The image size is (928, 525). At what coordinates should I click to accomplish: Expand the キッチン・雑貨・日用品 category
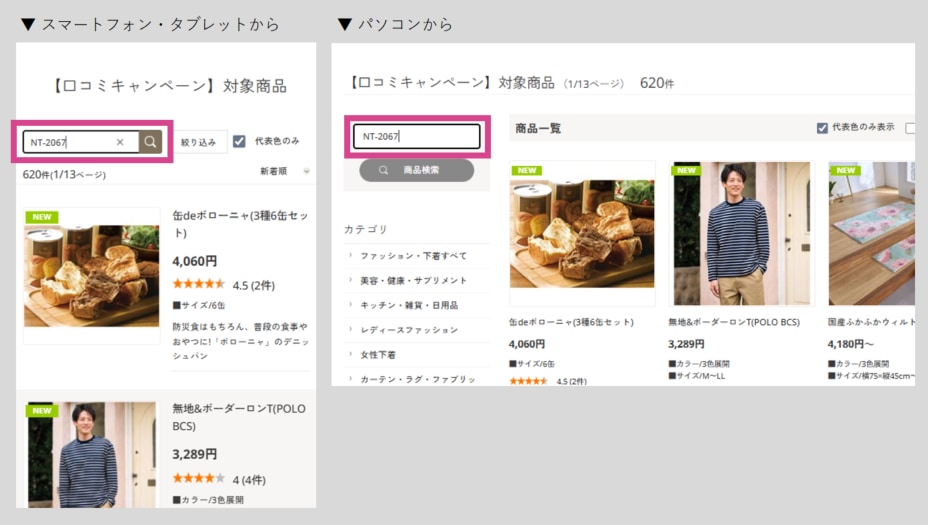click(x=408, y=305)
